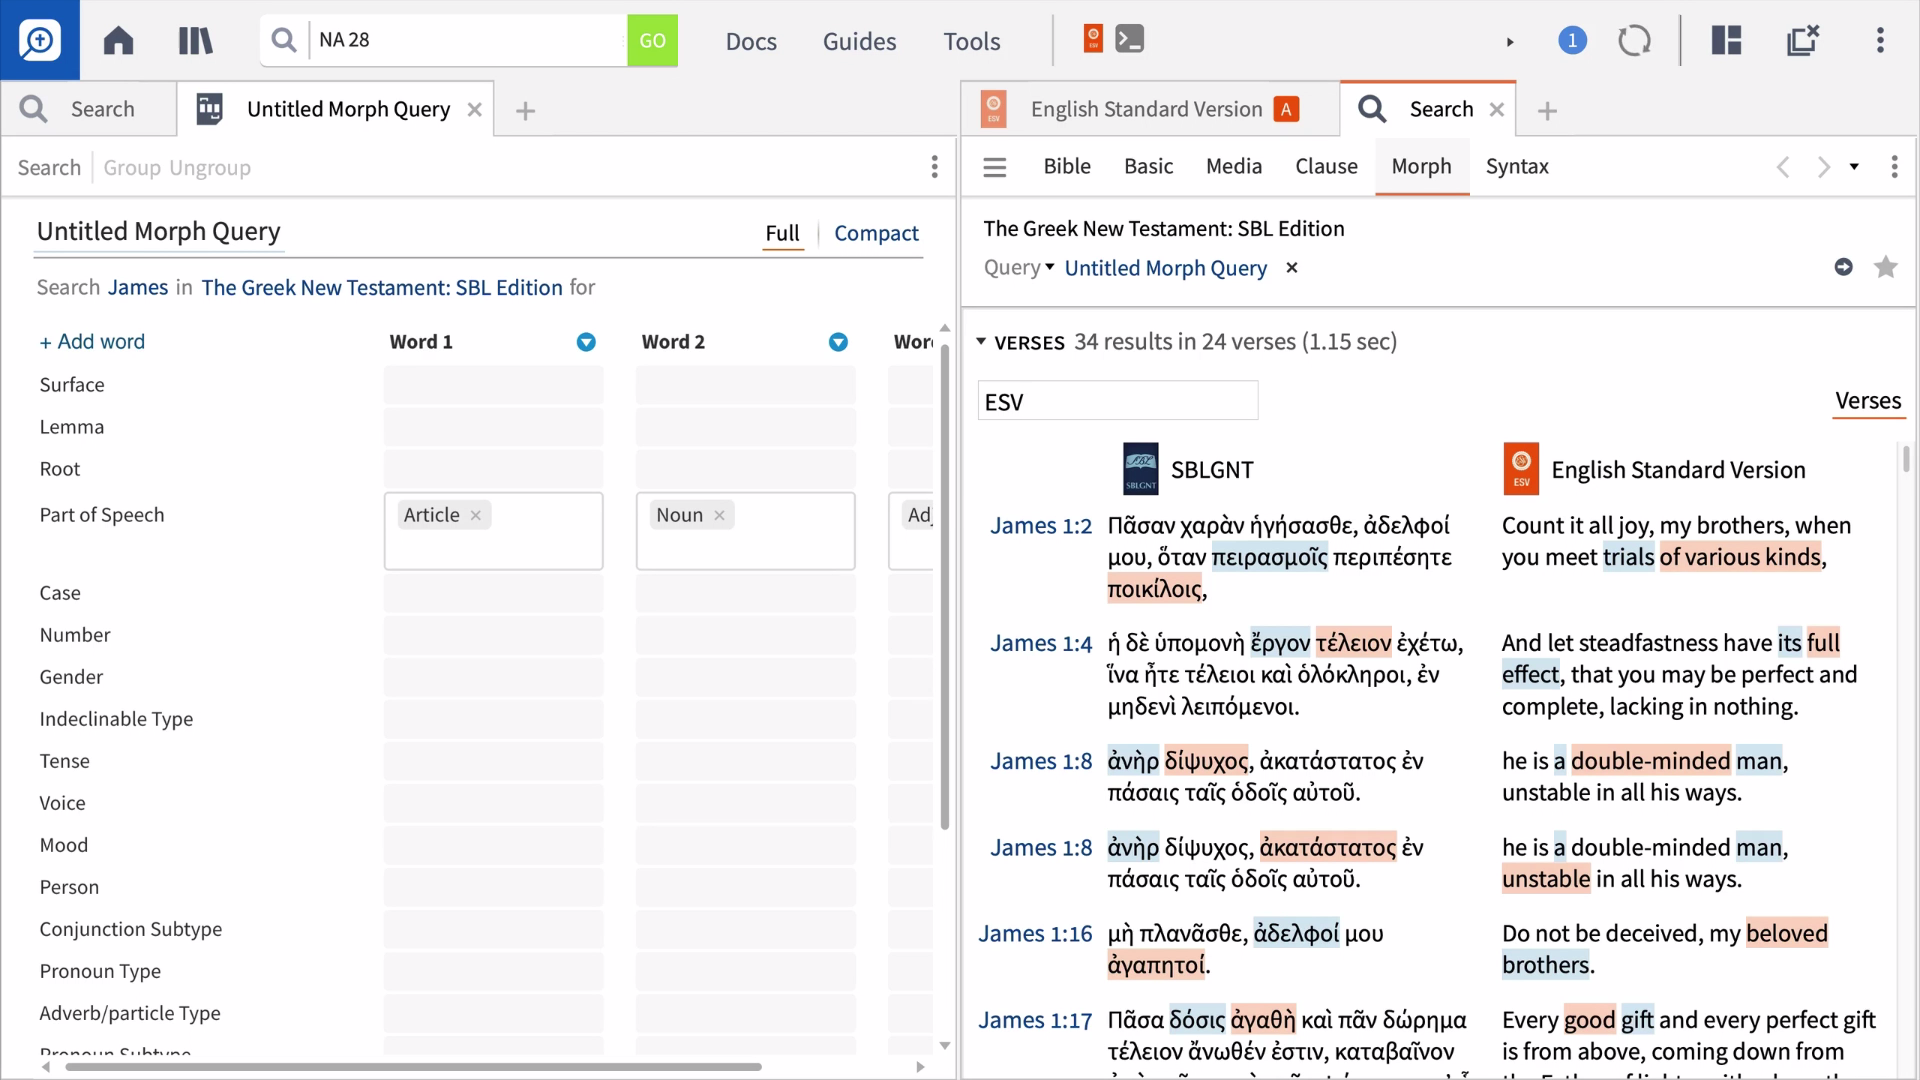Image resolution: width=1920 pixels, height=1080 pixels.
Task: Switch to the left Search tab
Action: coord(88,109)
